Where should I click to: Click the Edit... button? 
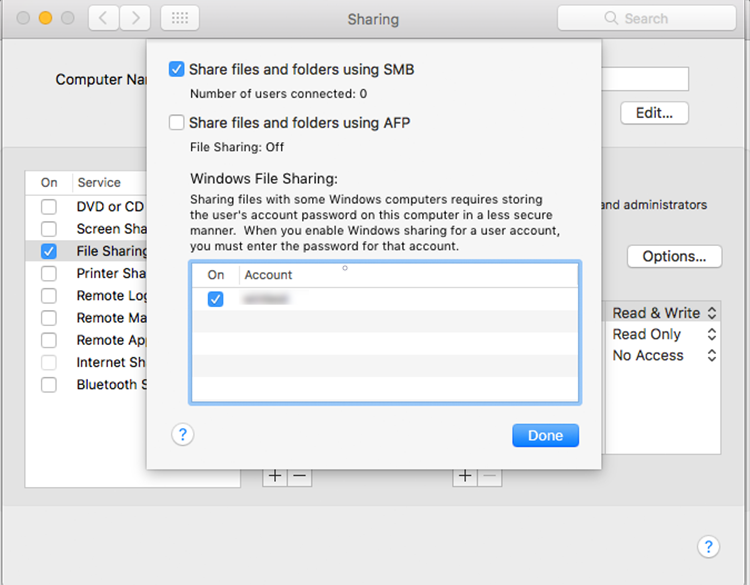coord(654,113)
